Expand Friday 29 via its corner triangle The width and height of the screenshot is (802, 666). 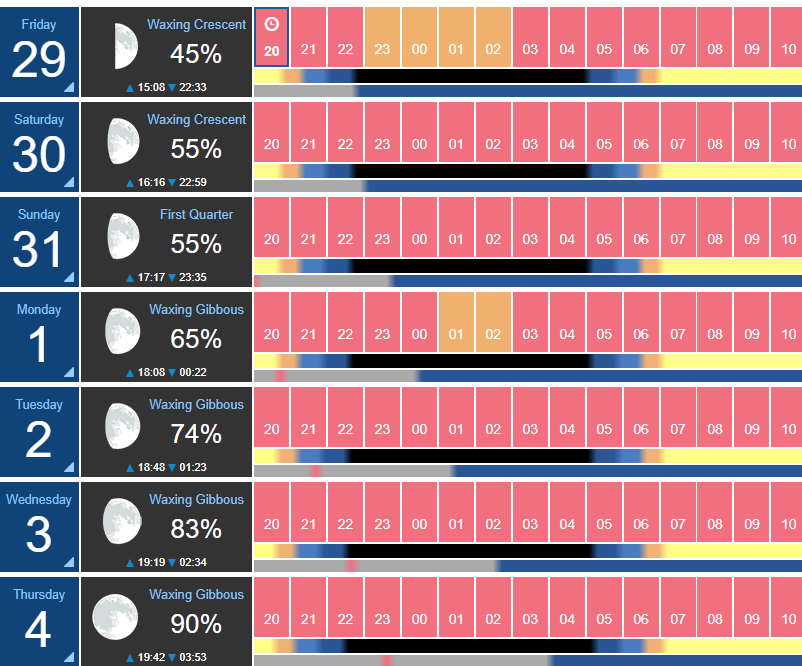(69, 87)
